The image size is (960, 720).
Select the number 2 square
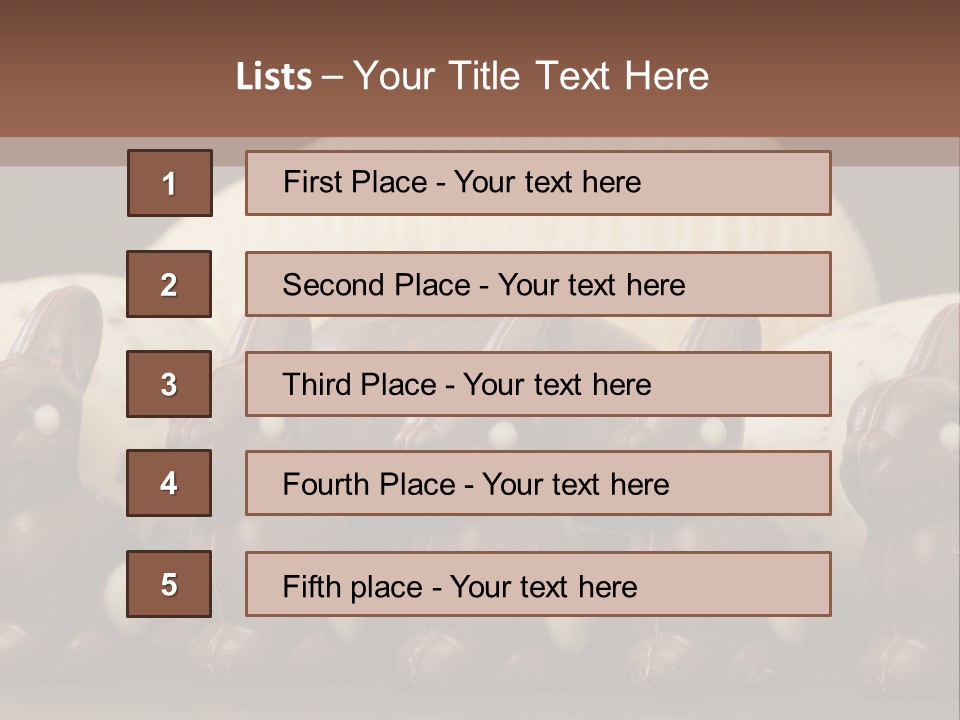click(x=169, y=284)
